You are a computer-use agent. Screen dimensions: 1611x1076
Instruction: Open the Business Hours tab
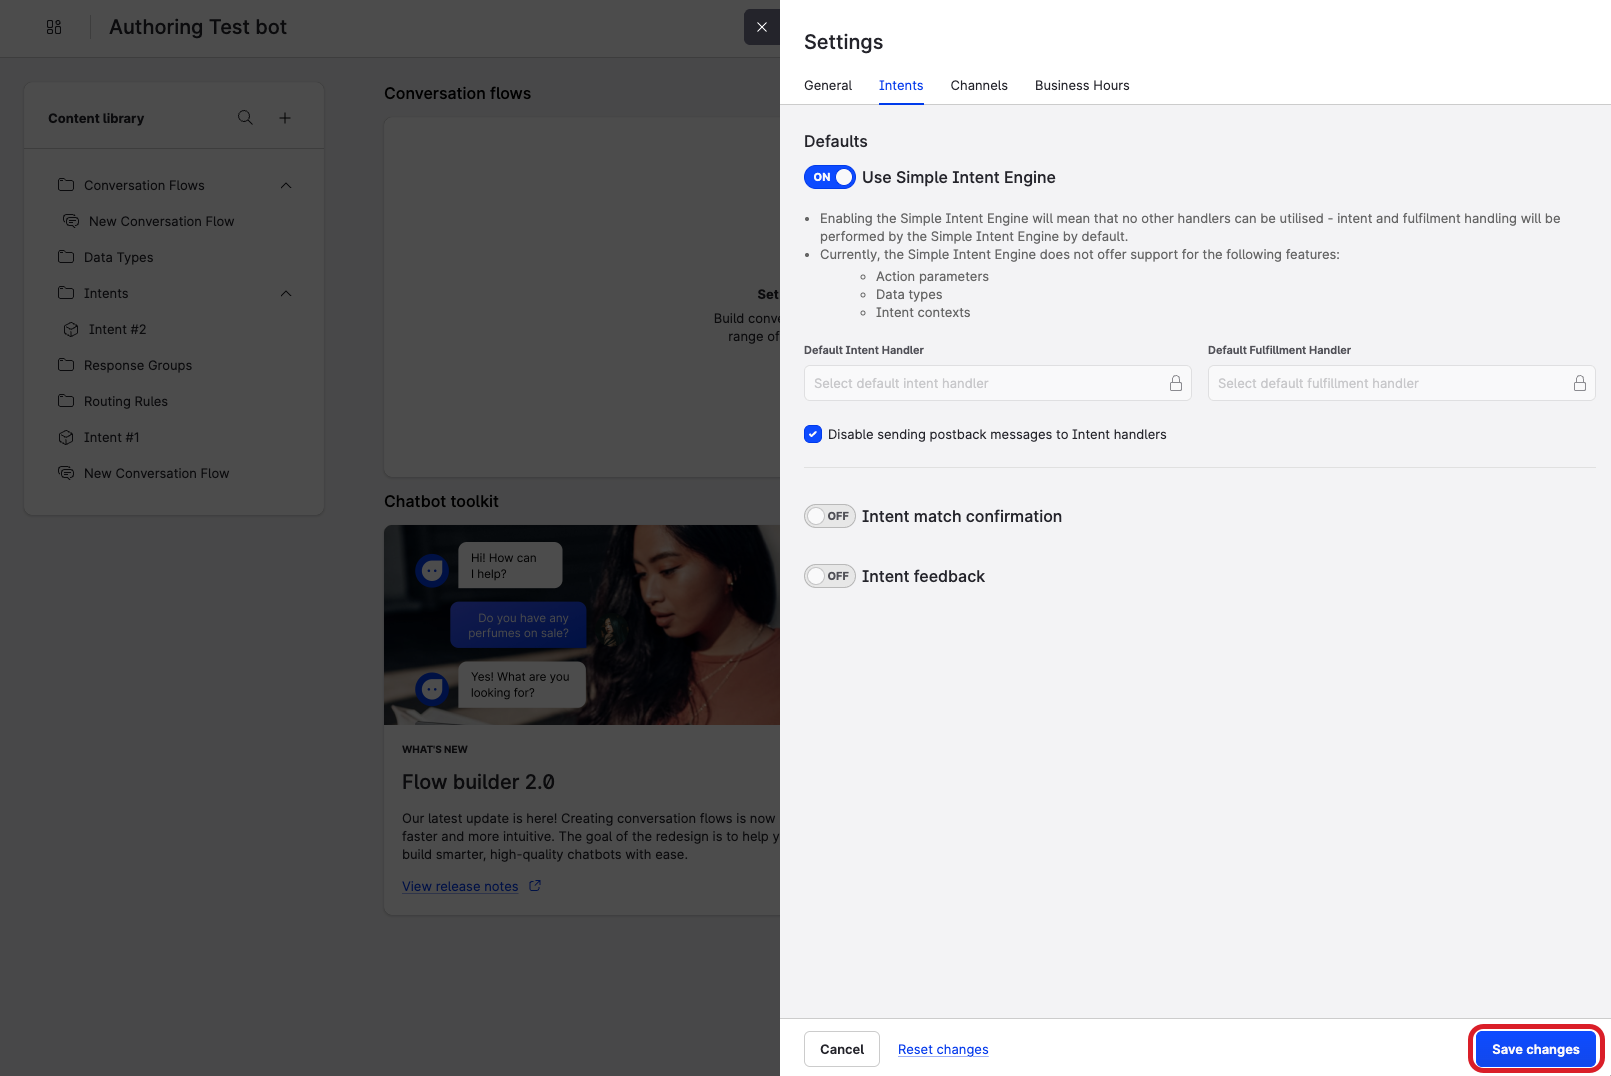tap(1081, 85)
